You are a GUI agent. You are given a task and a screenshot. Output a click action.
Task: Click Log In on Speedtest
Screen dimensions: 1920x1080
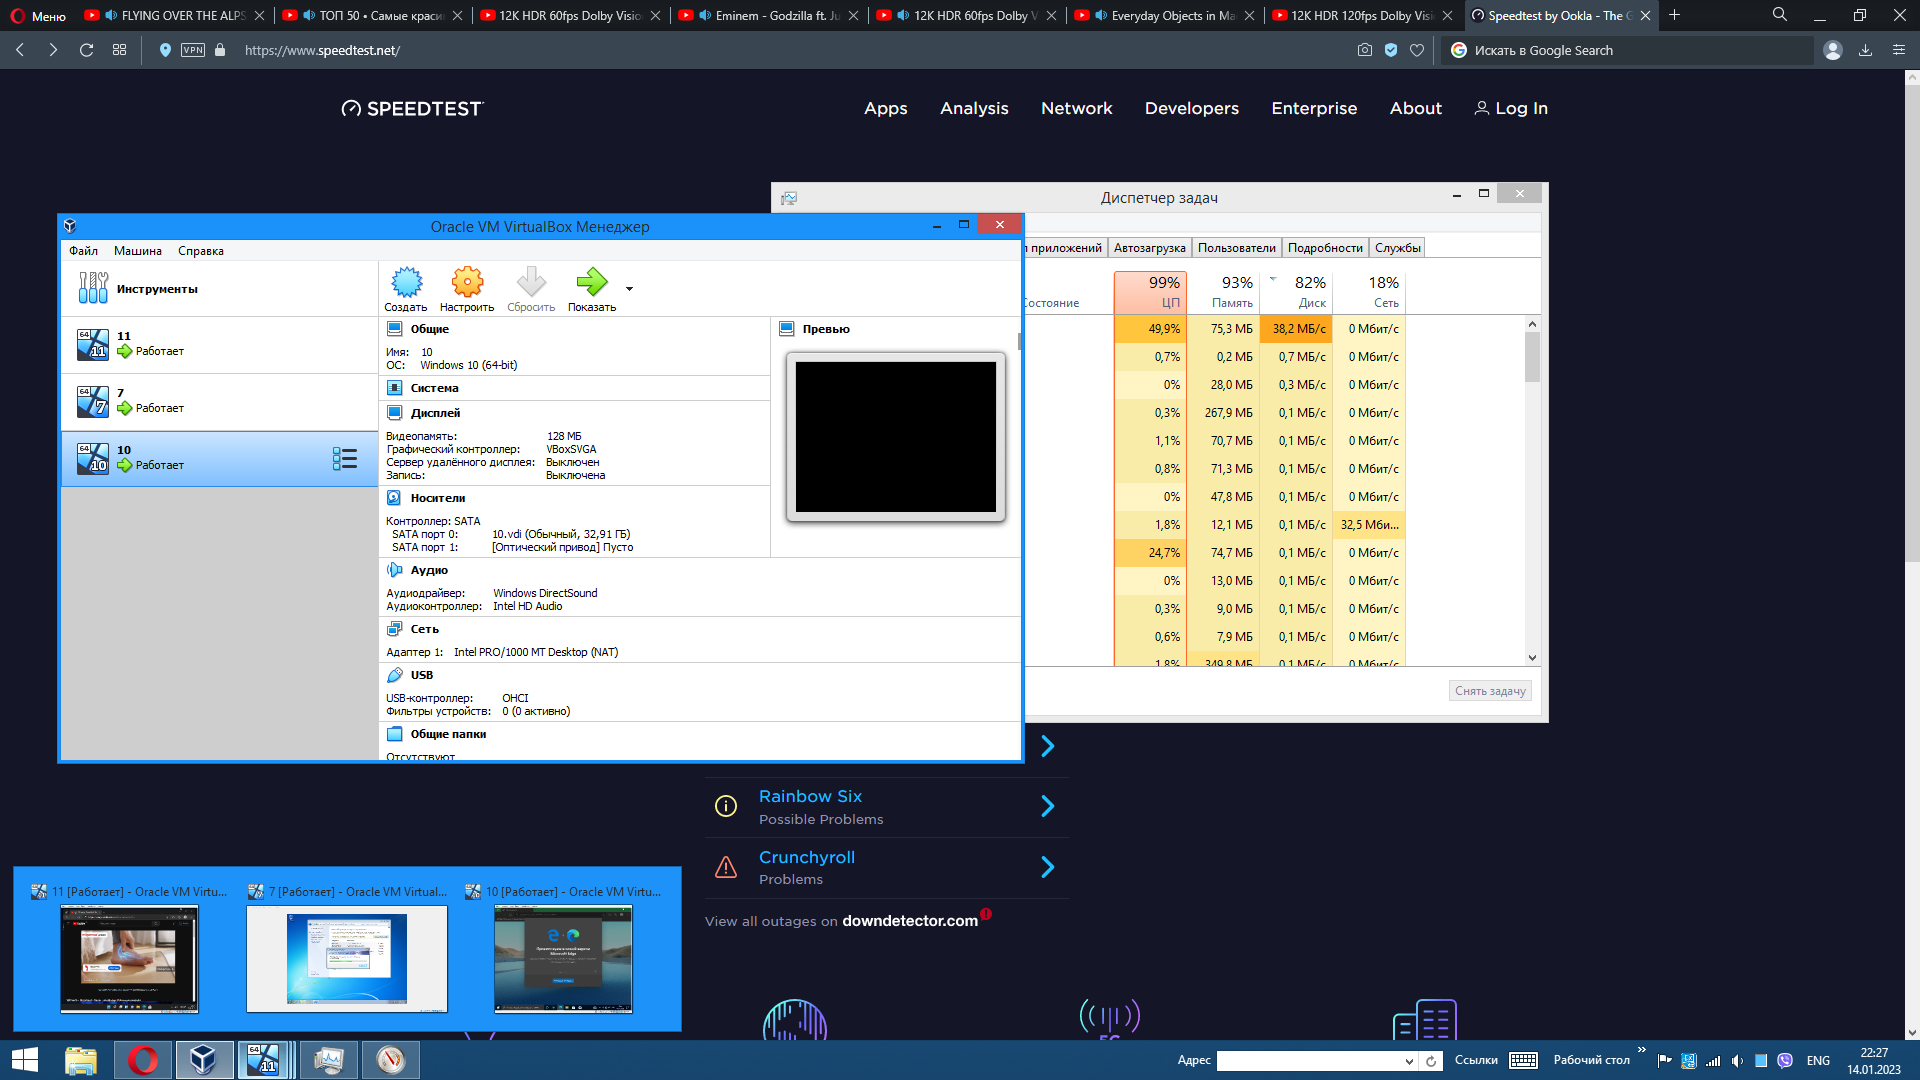(1511, 108)
